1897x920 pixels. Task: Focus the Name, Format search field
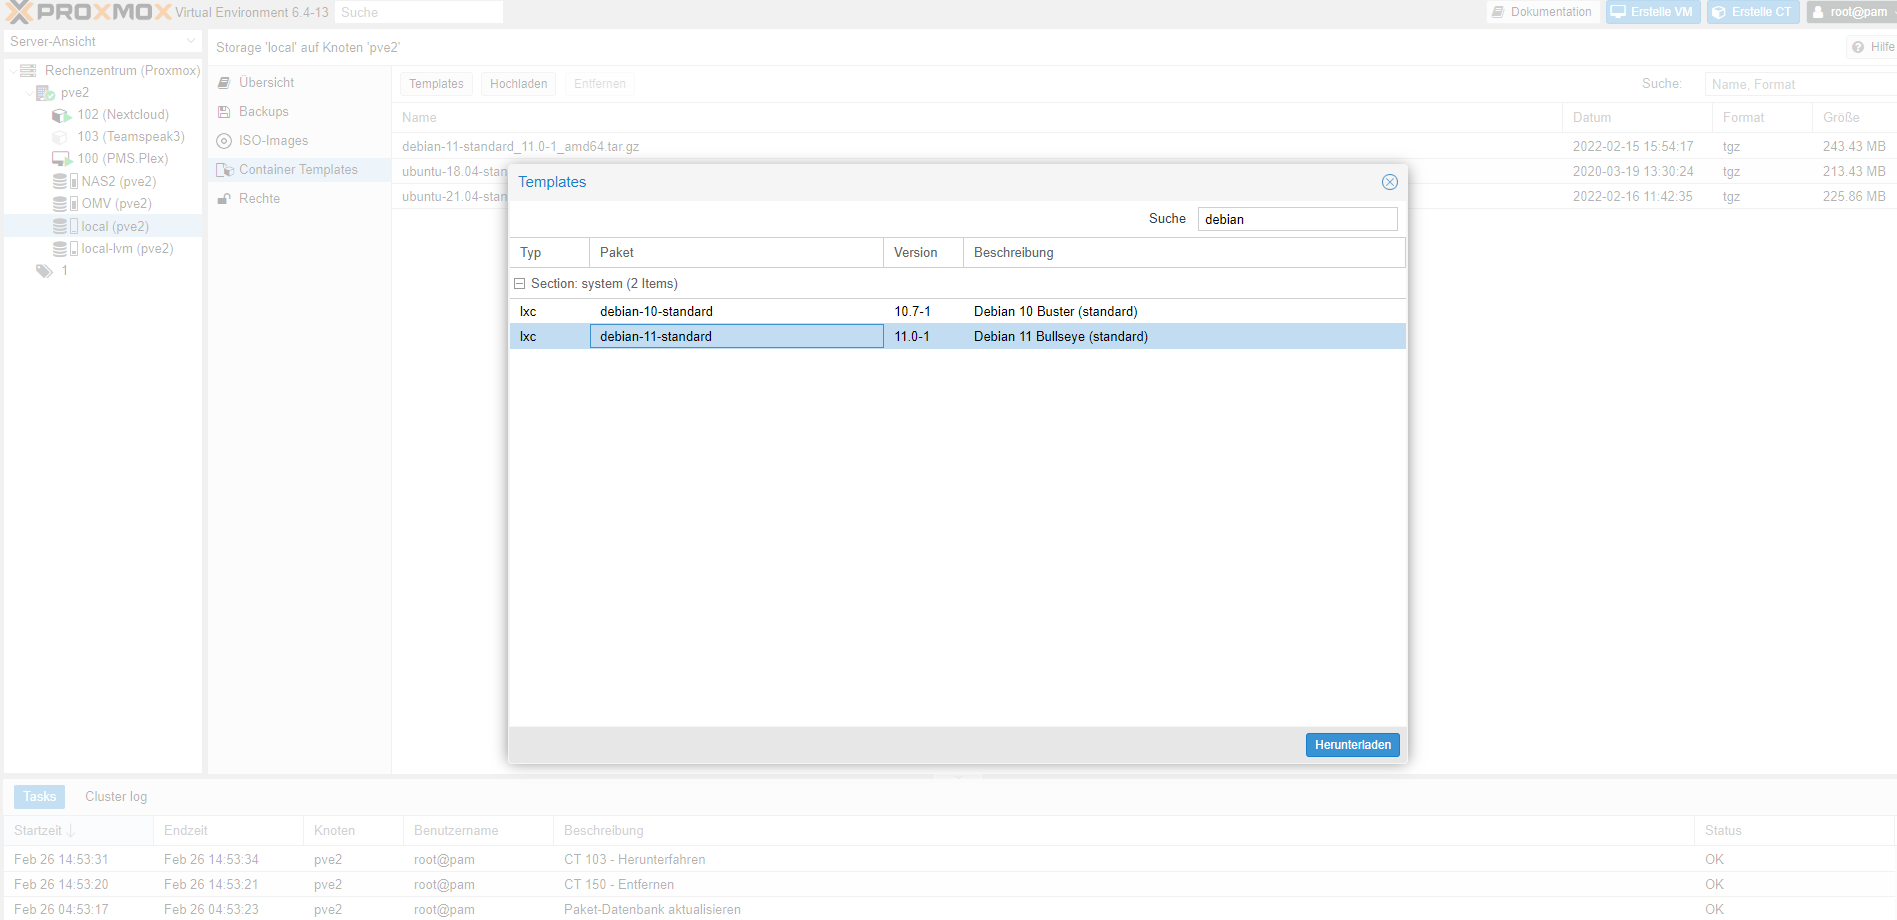point(1799,84)
